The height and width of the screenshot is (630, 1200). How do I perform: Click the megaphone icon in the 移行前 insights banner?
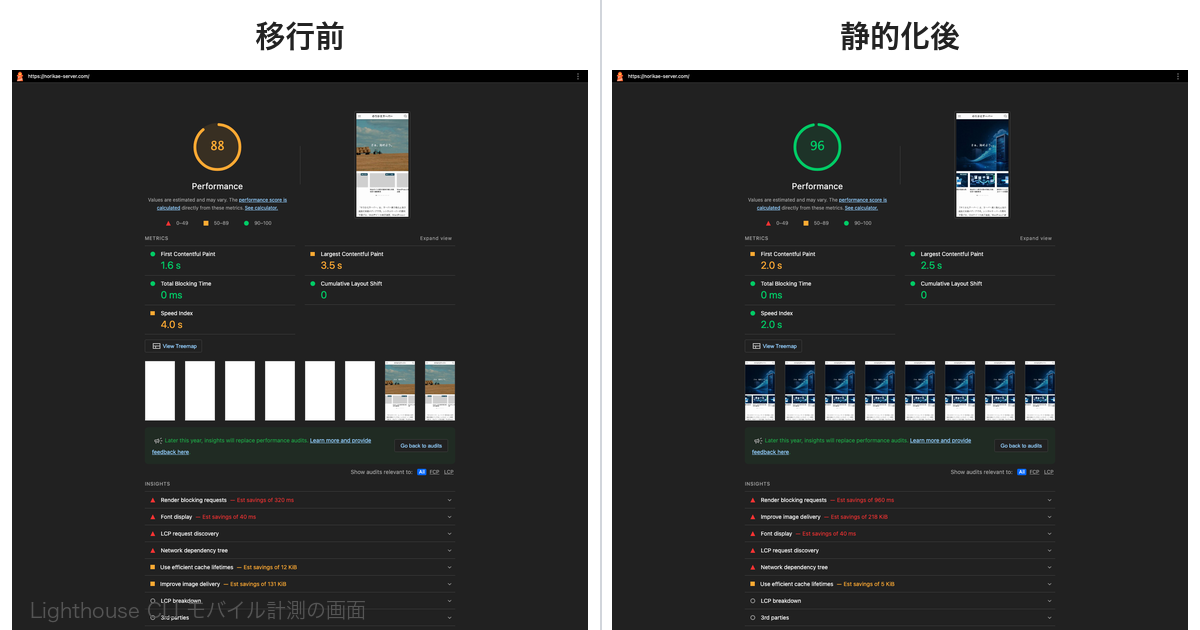(158, 441)
